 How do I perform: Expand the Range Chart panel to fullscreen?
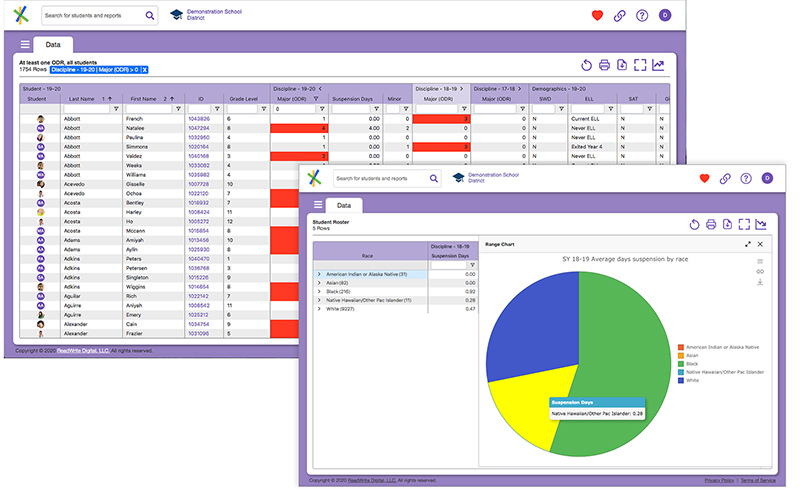click(x=747, y=244)
